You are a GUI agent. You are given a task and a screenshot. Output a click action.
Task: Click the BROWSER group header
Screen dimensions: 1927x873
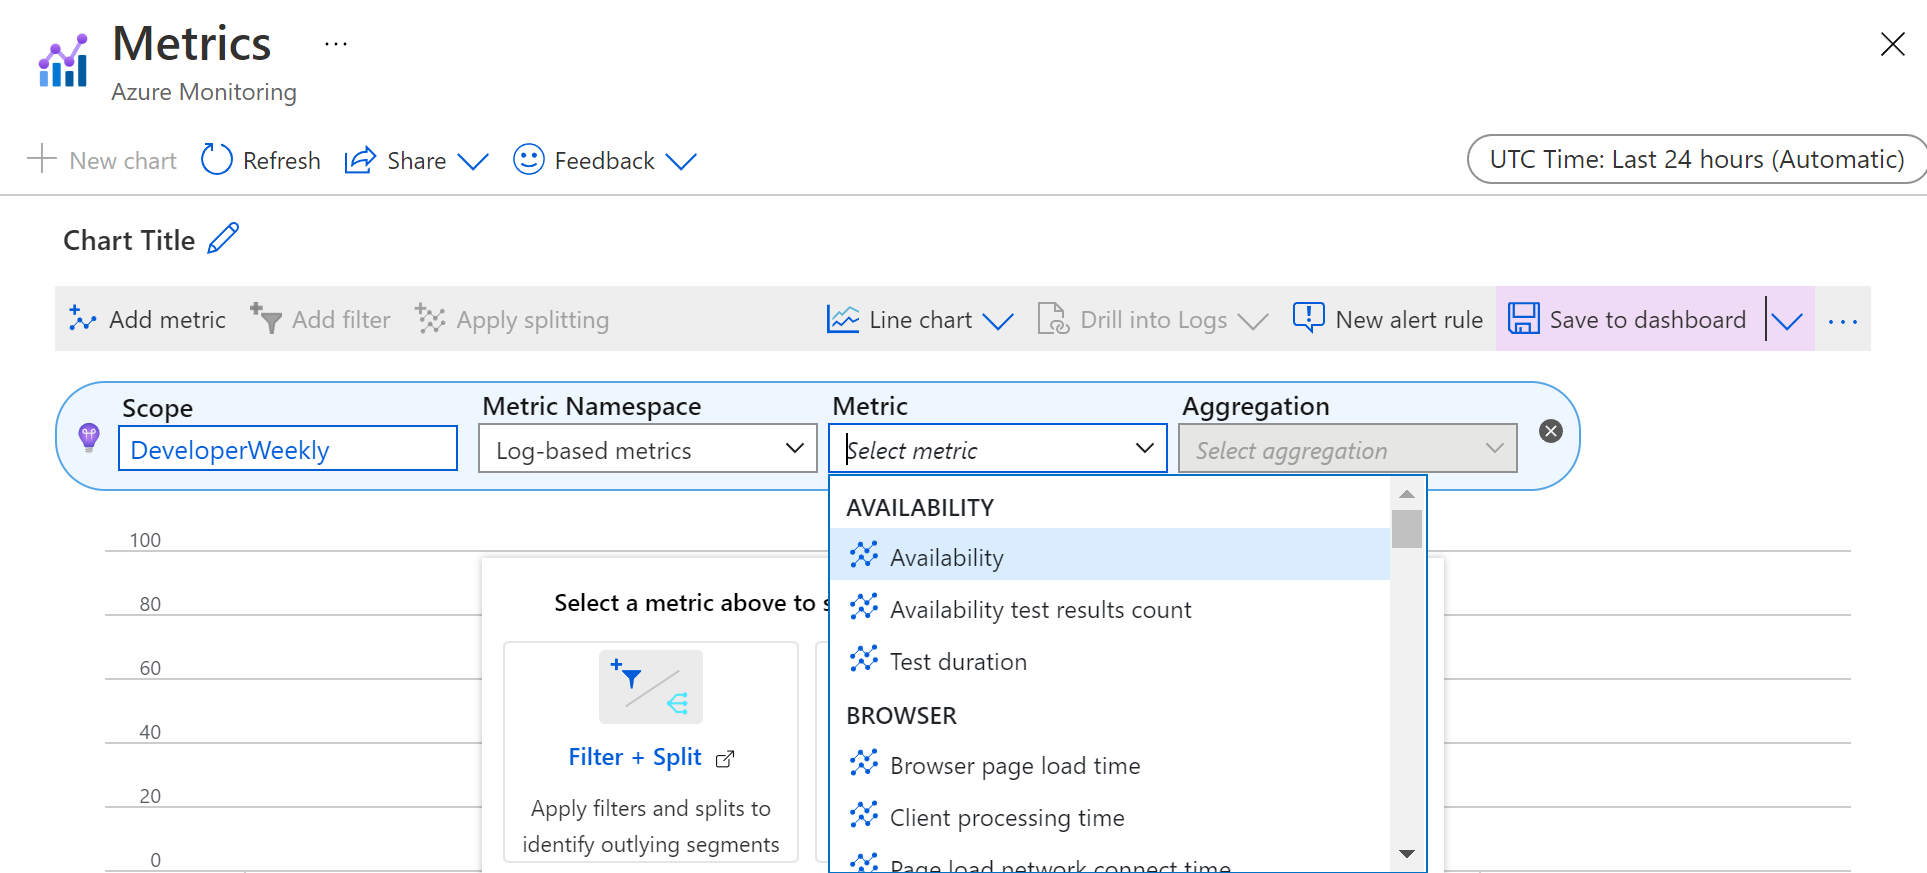pyautogui.click(x=902, y=716)
